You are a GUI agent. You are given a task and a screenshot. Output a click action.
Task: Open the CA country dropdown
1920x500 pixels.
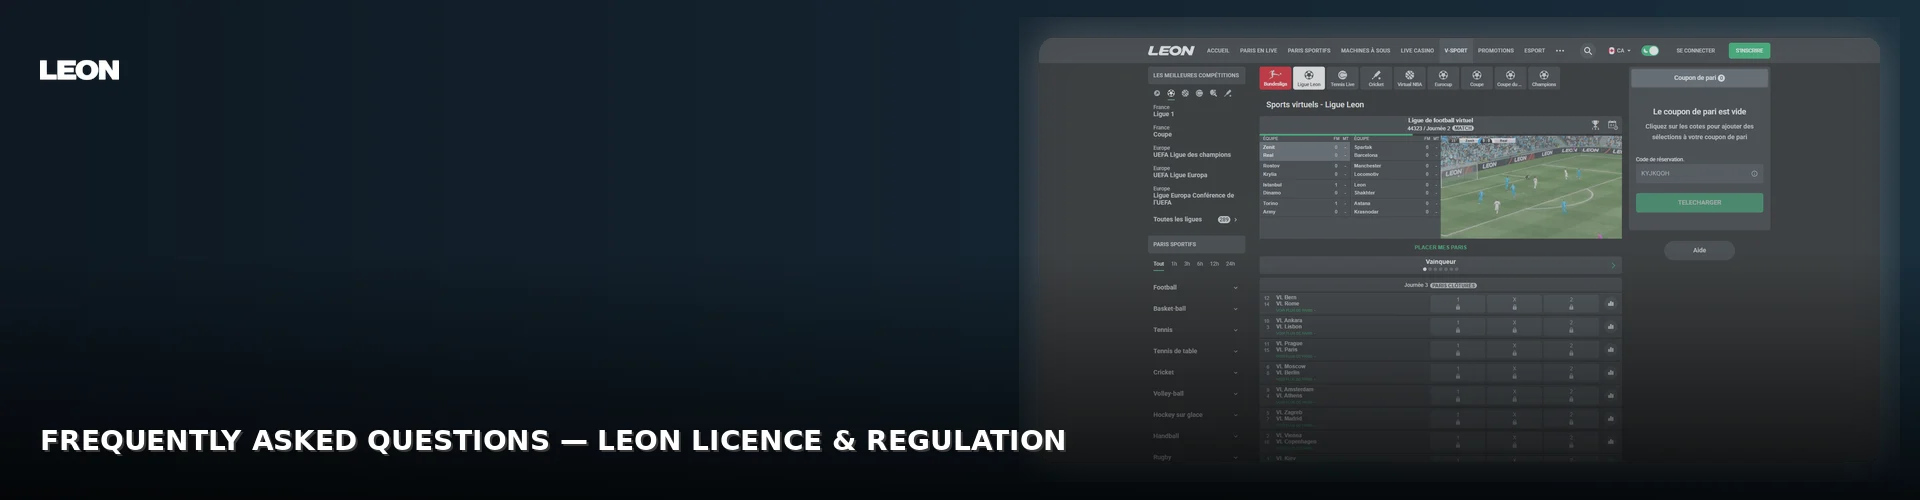pos(1619,51)
